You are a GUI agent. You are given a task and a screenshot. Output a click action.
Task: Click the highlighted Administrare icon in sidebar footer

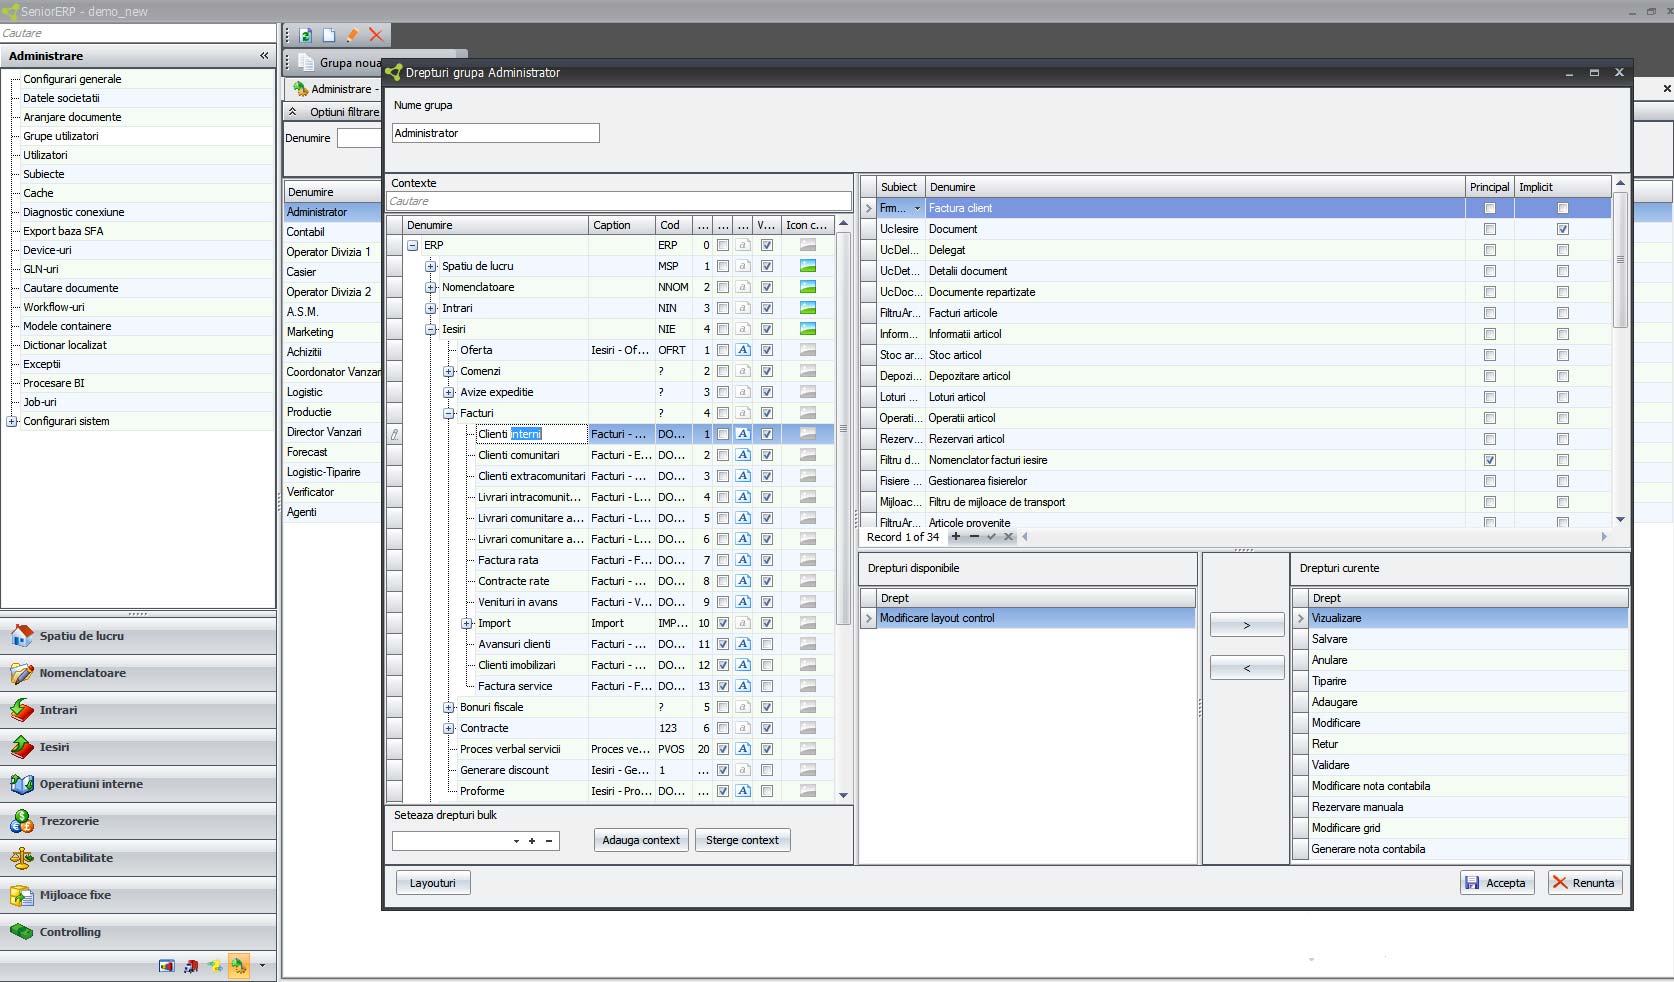click(238, 966)
